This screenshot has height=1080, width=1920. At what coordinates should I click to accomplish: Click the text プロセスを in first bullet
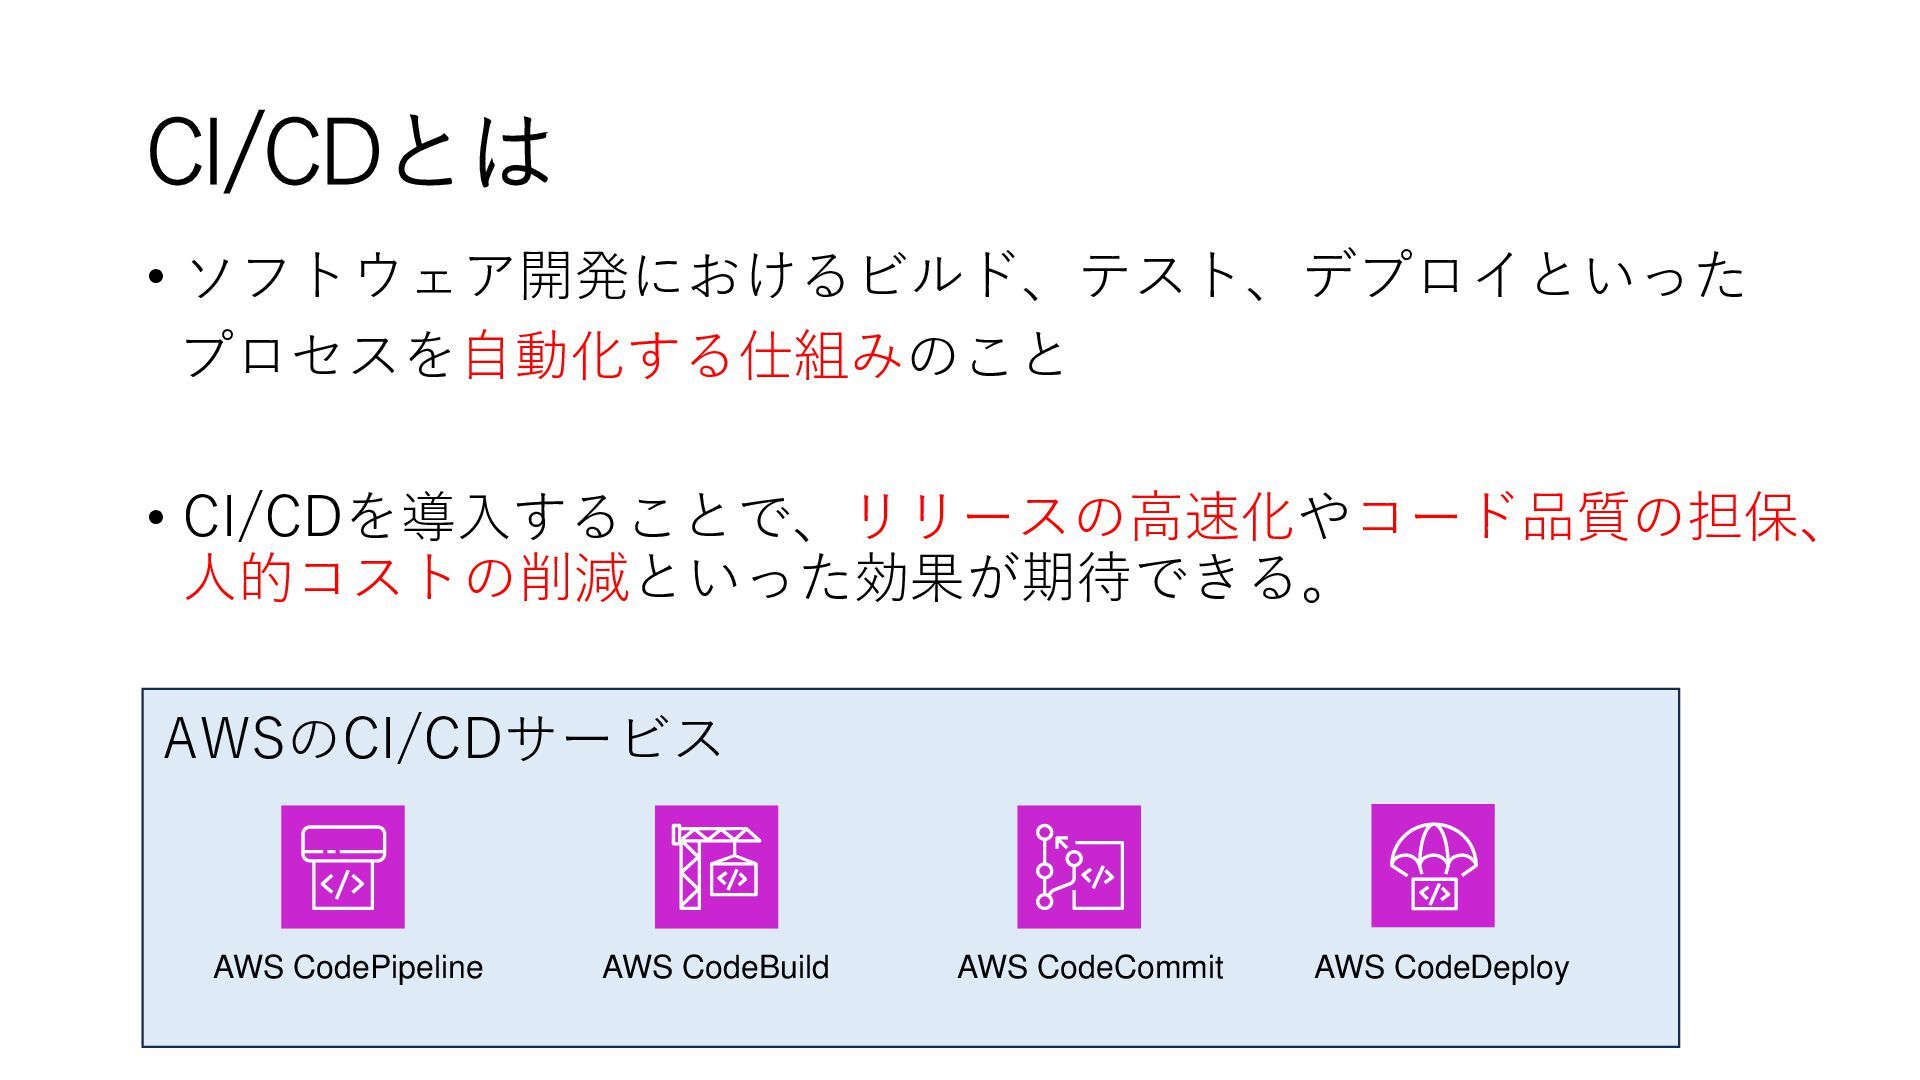[x=321, y=356]
